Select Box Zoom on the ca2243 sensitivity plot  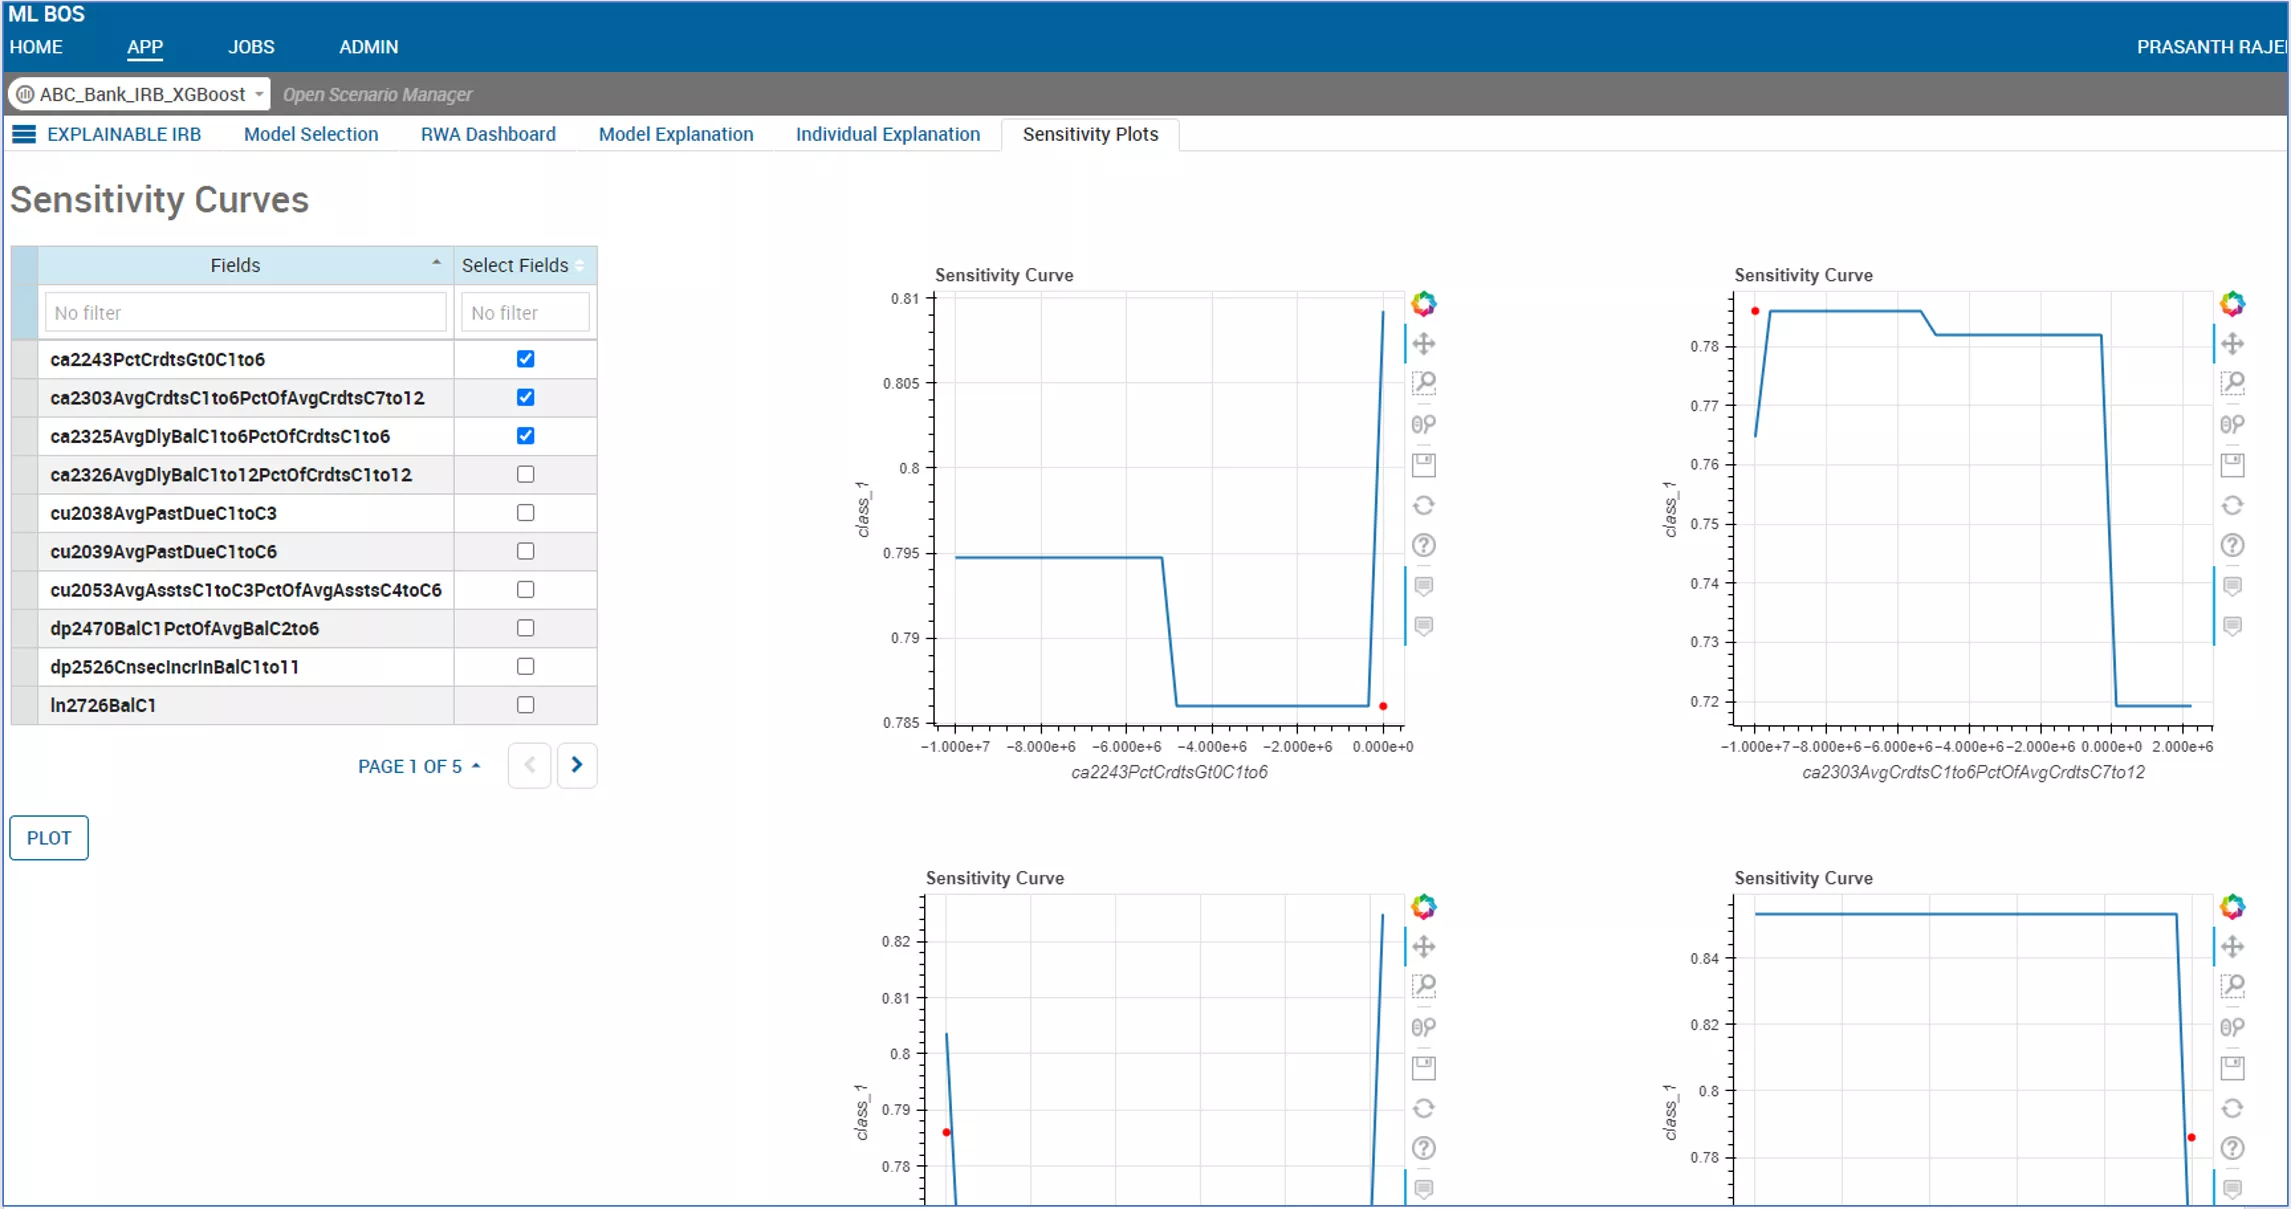point(1424,383)
